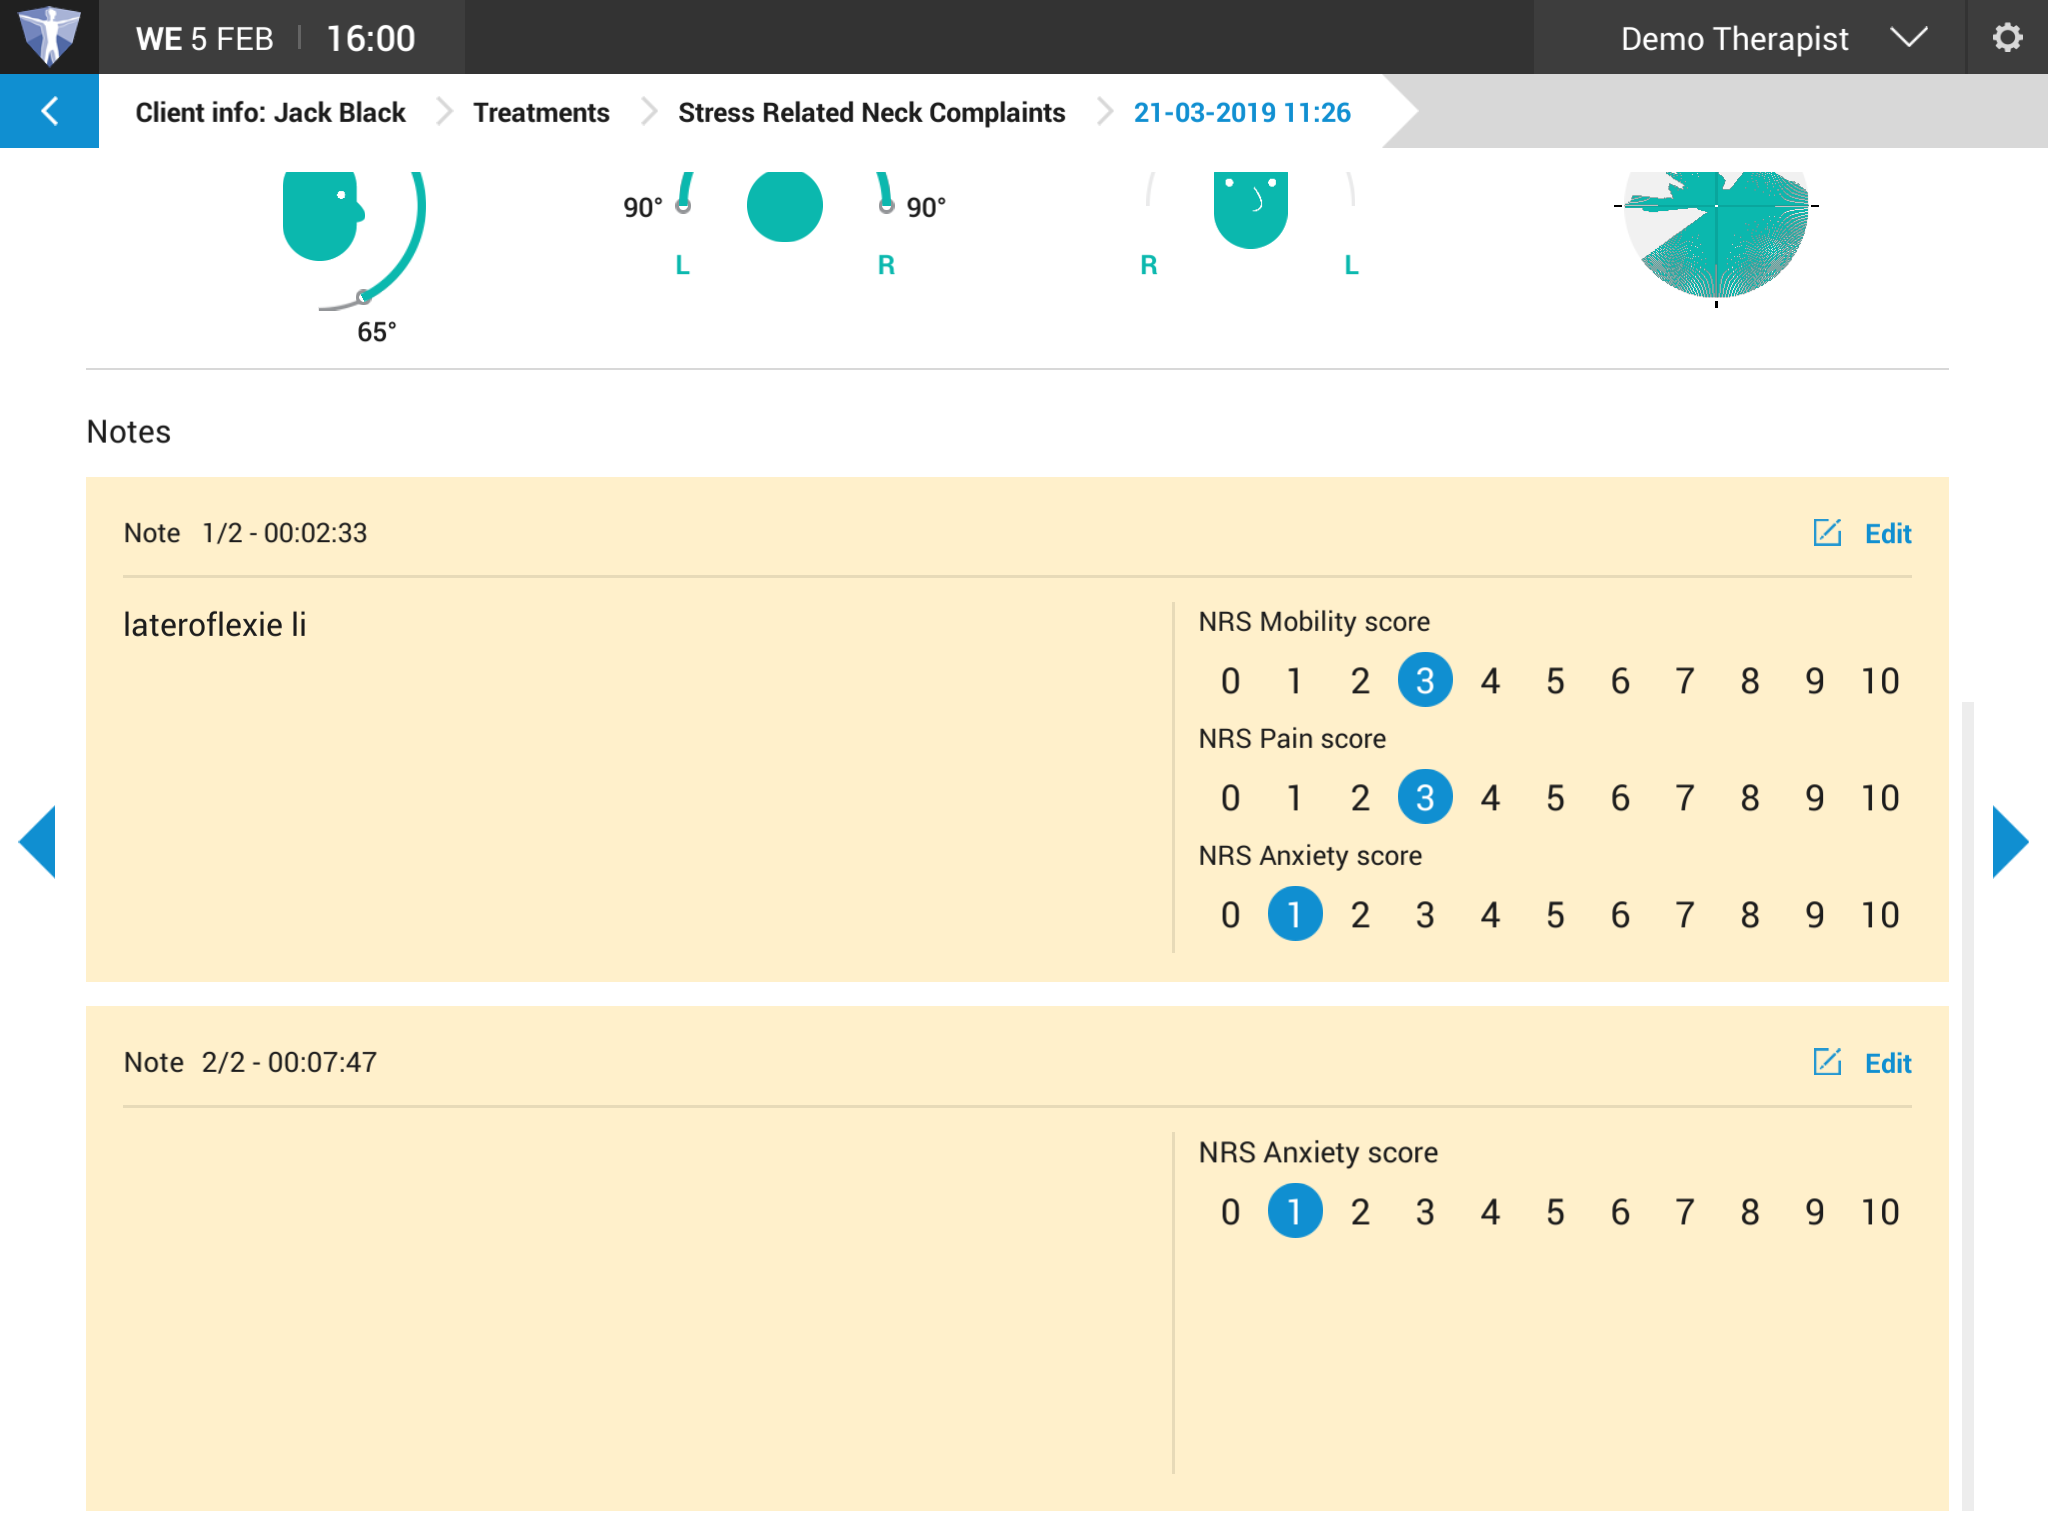2048x1536 pixels.
Task: Set NRS Mobility score to 5
Action: (x=1555, y=681)
